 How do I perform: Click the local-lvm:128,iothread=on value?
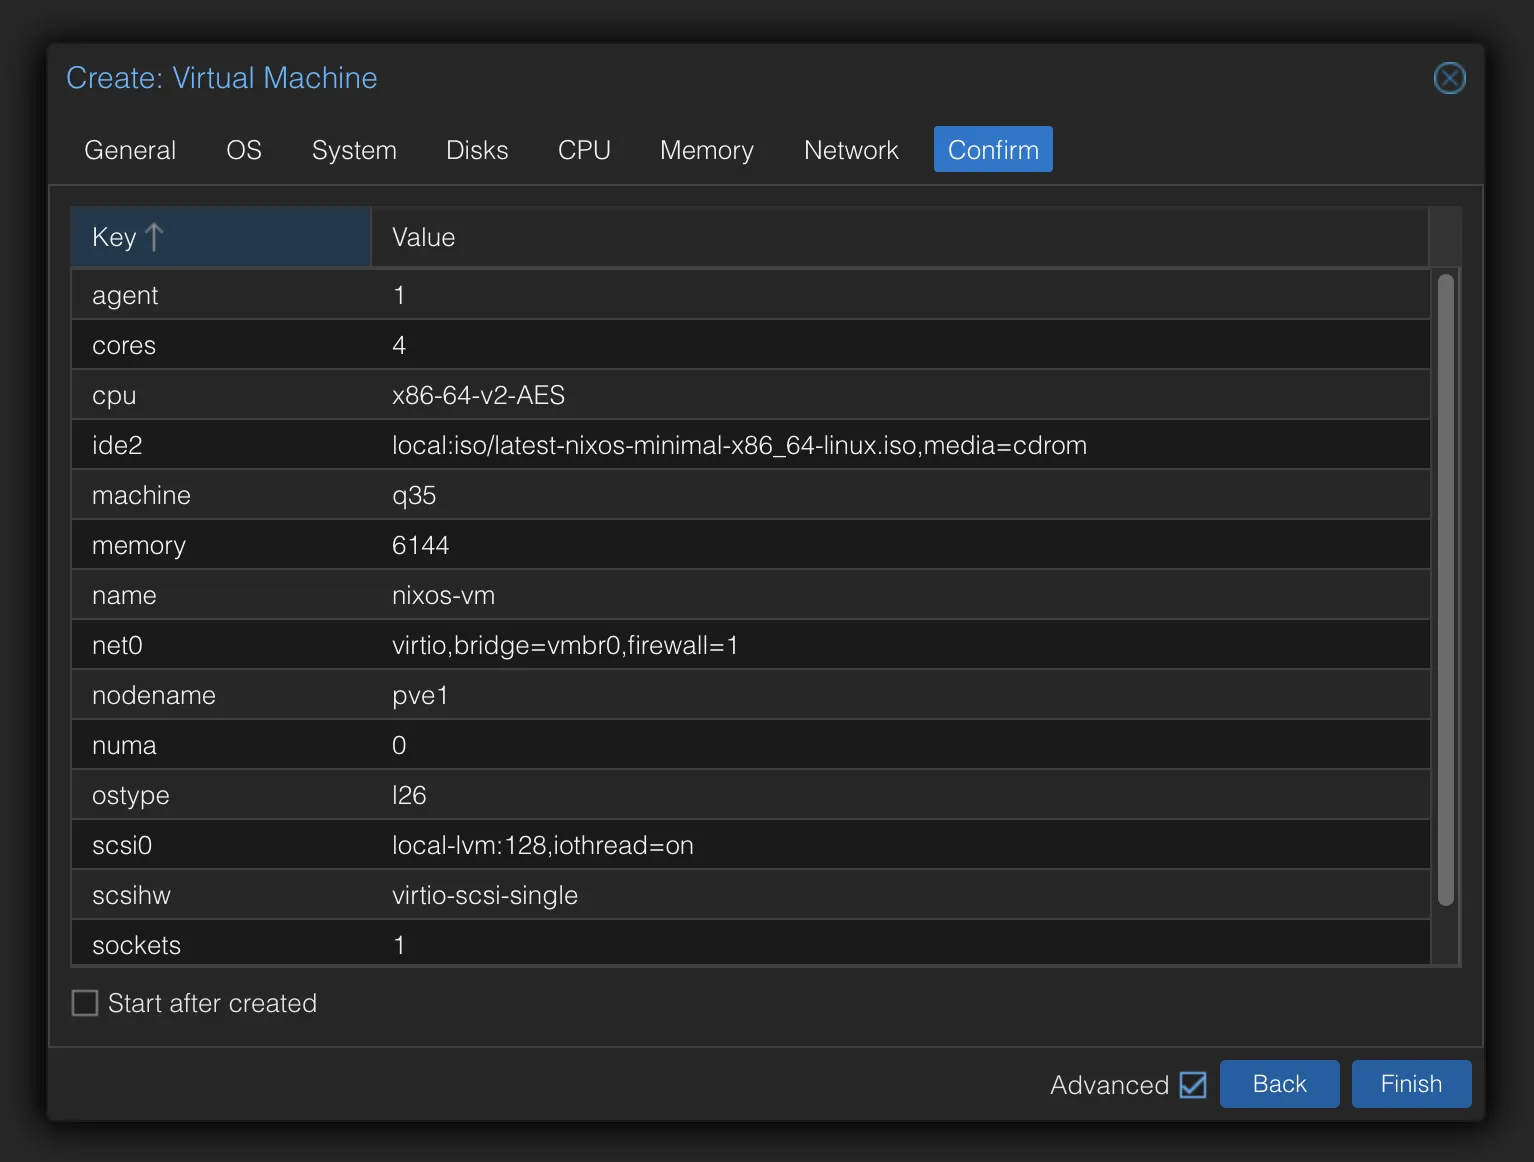point(543,845)
